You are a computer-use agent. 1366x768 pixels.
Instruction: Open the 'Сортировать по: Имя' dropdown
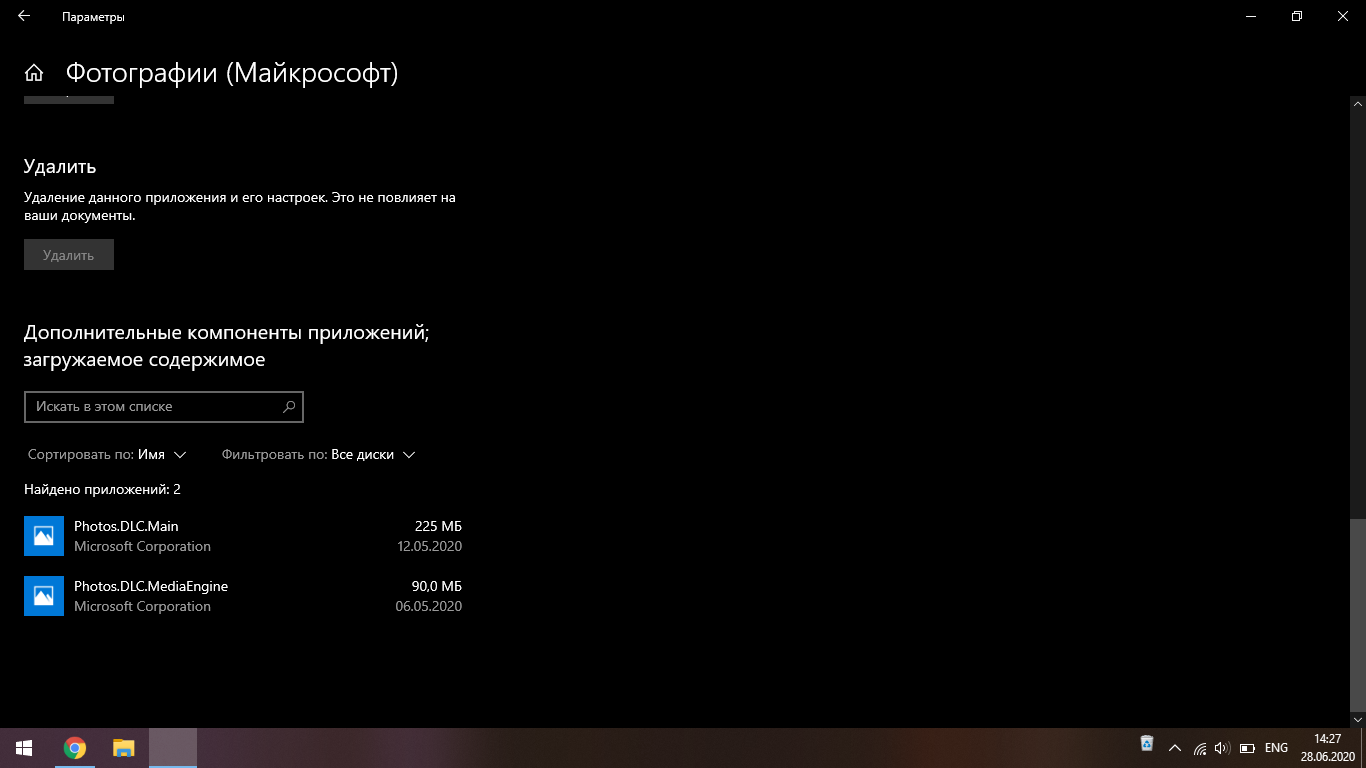click(107, 454)
